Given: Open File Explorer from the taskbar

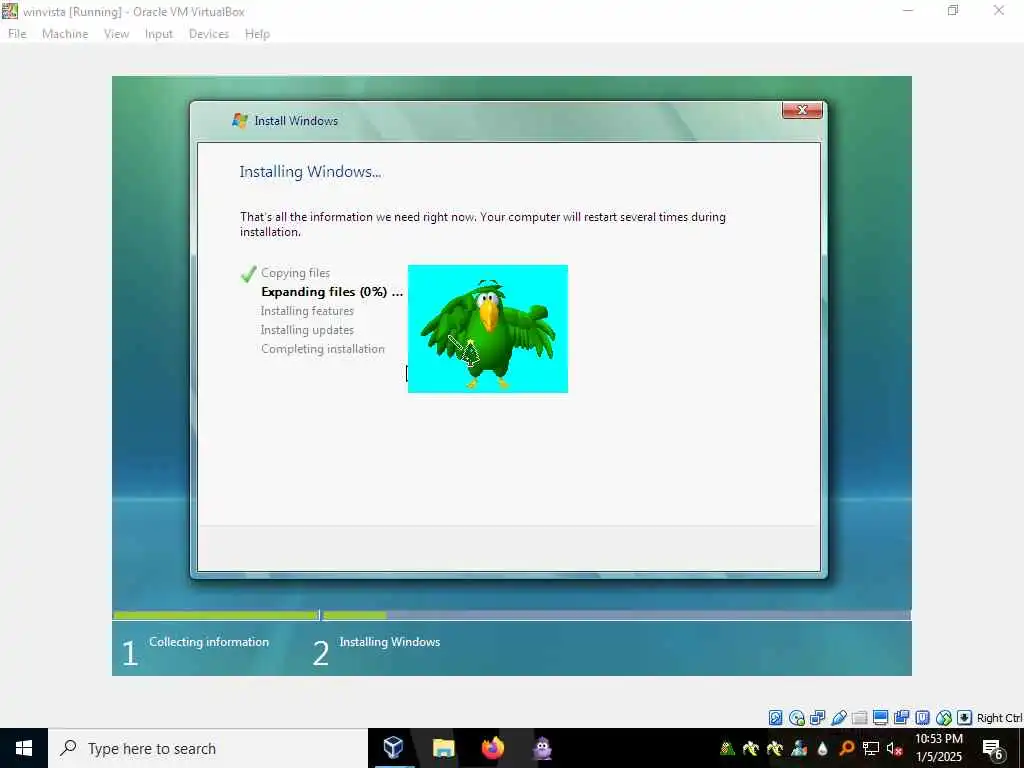Looking at the screenshot, I should [443, 748].
